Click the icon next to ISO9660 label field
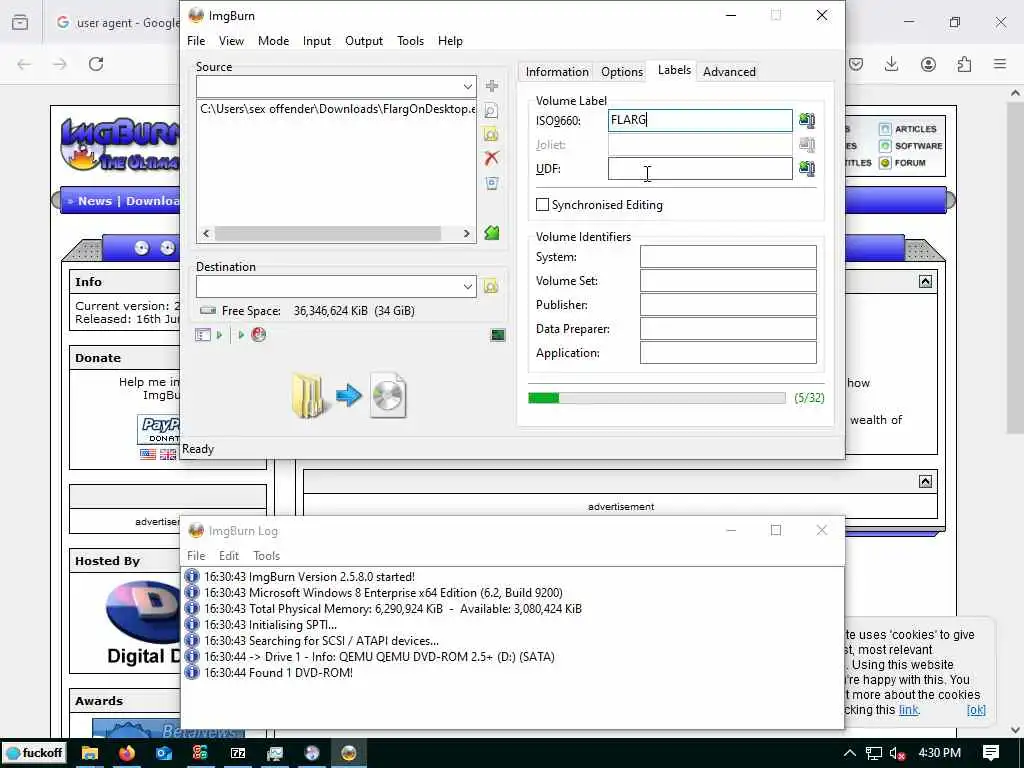This screenshot has height=768, width=1024. (807, 120)
